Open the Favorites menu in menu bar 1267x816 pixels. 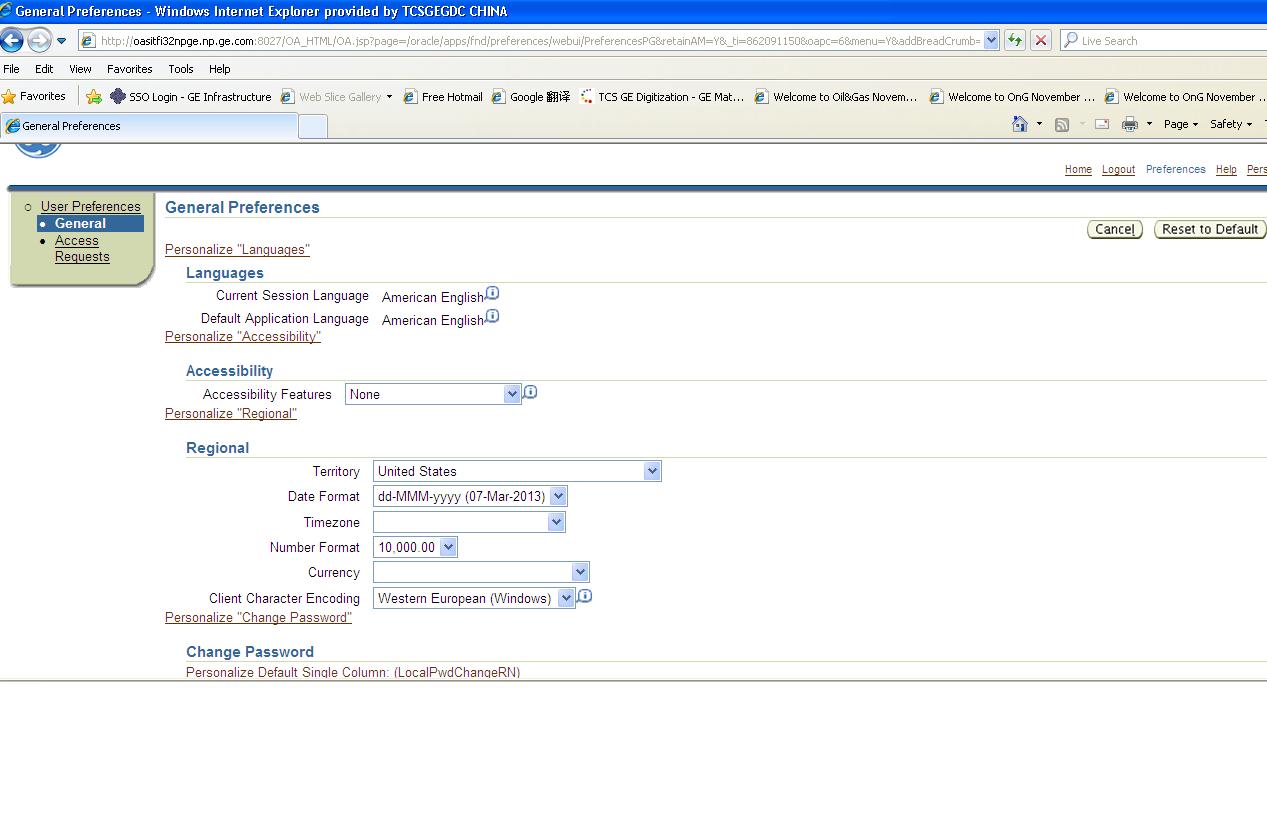(130, 69)
